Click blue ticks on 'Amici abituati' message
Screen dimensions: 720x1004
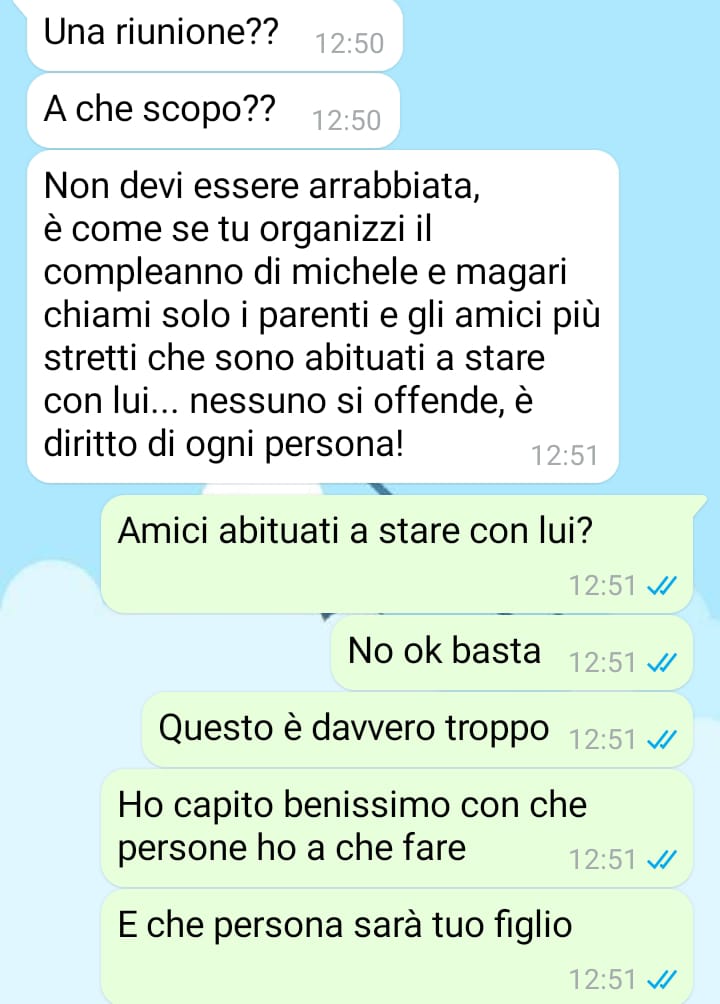[661, 586]
